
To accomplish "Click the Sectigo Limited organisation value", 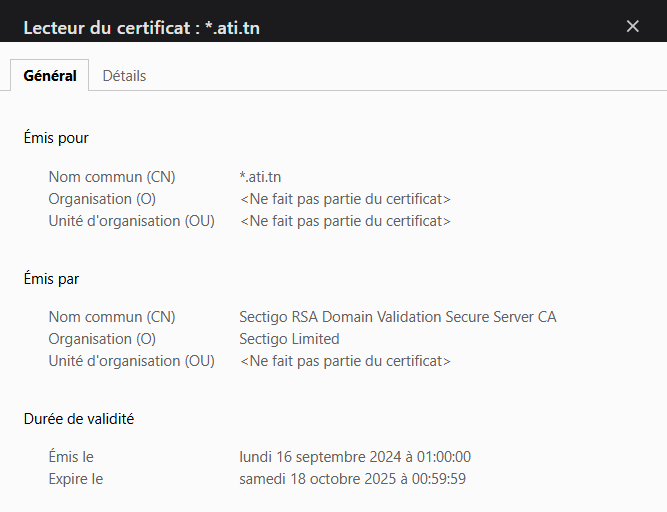I will click(289, 339).
